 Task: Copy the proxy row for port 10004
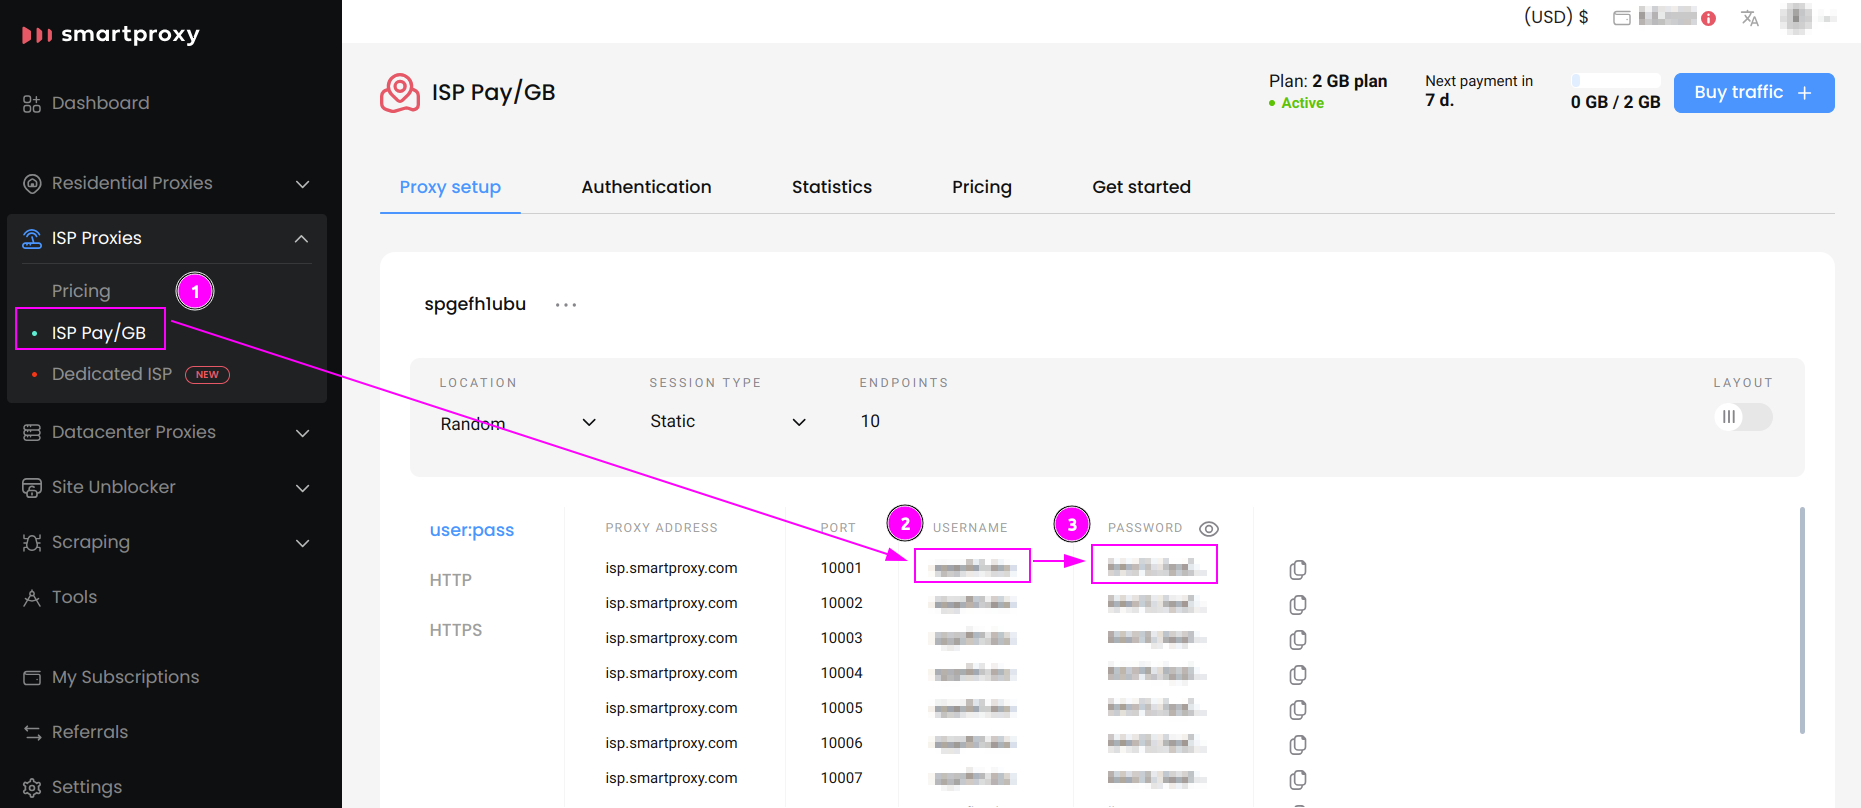[x=1298, y=675]
